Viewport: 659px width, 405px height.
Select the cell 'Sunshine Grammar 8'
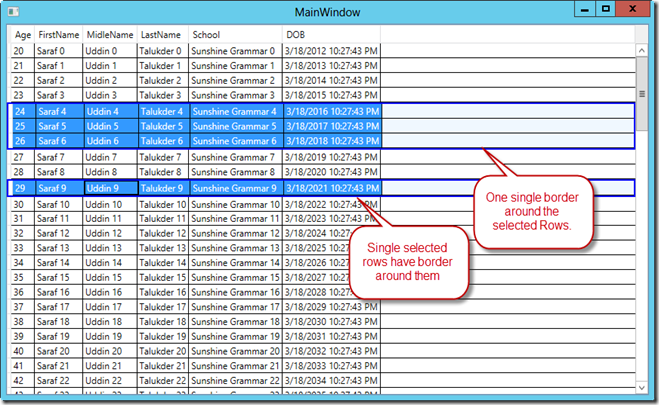(x=235, y=172)
